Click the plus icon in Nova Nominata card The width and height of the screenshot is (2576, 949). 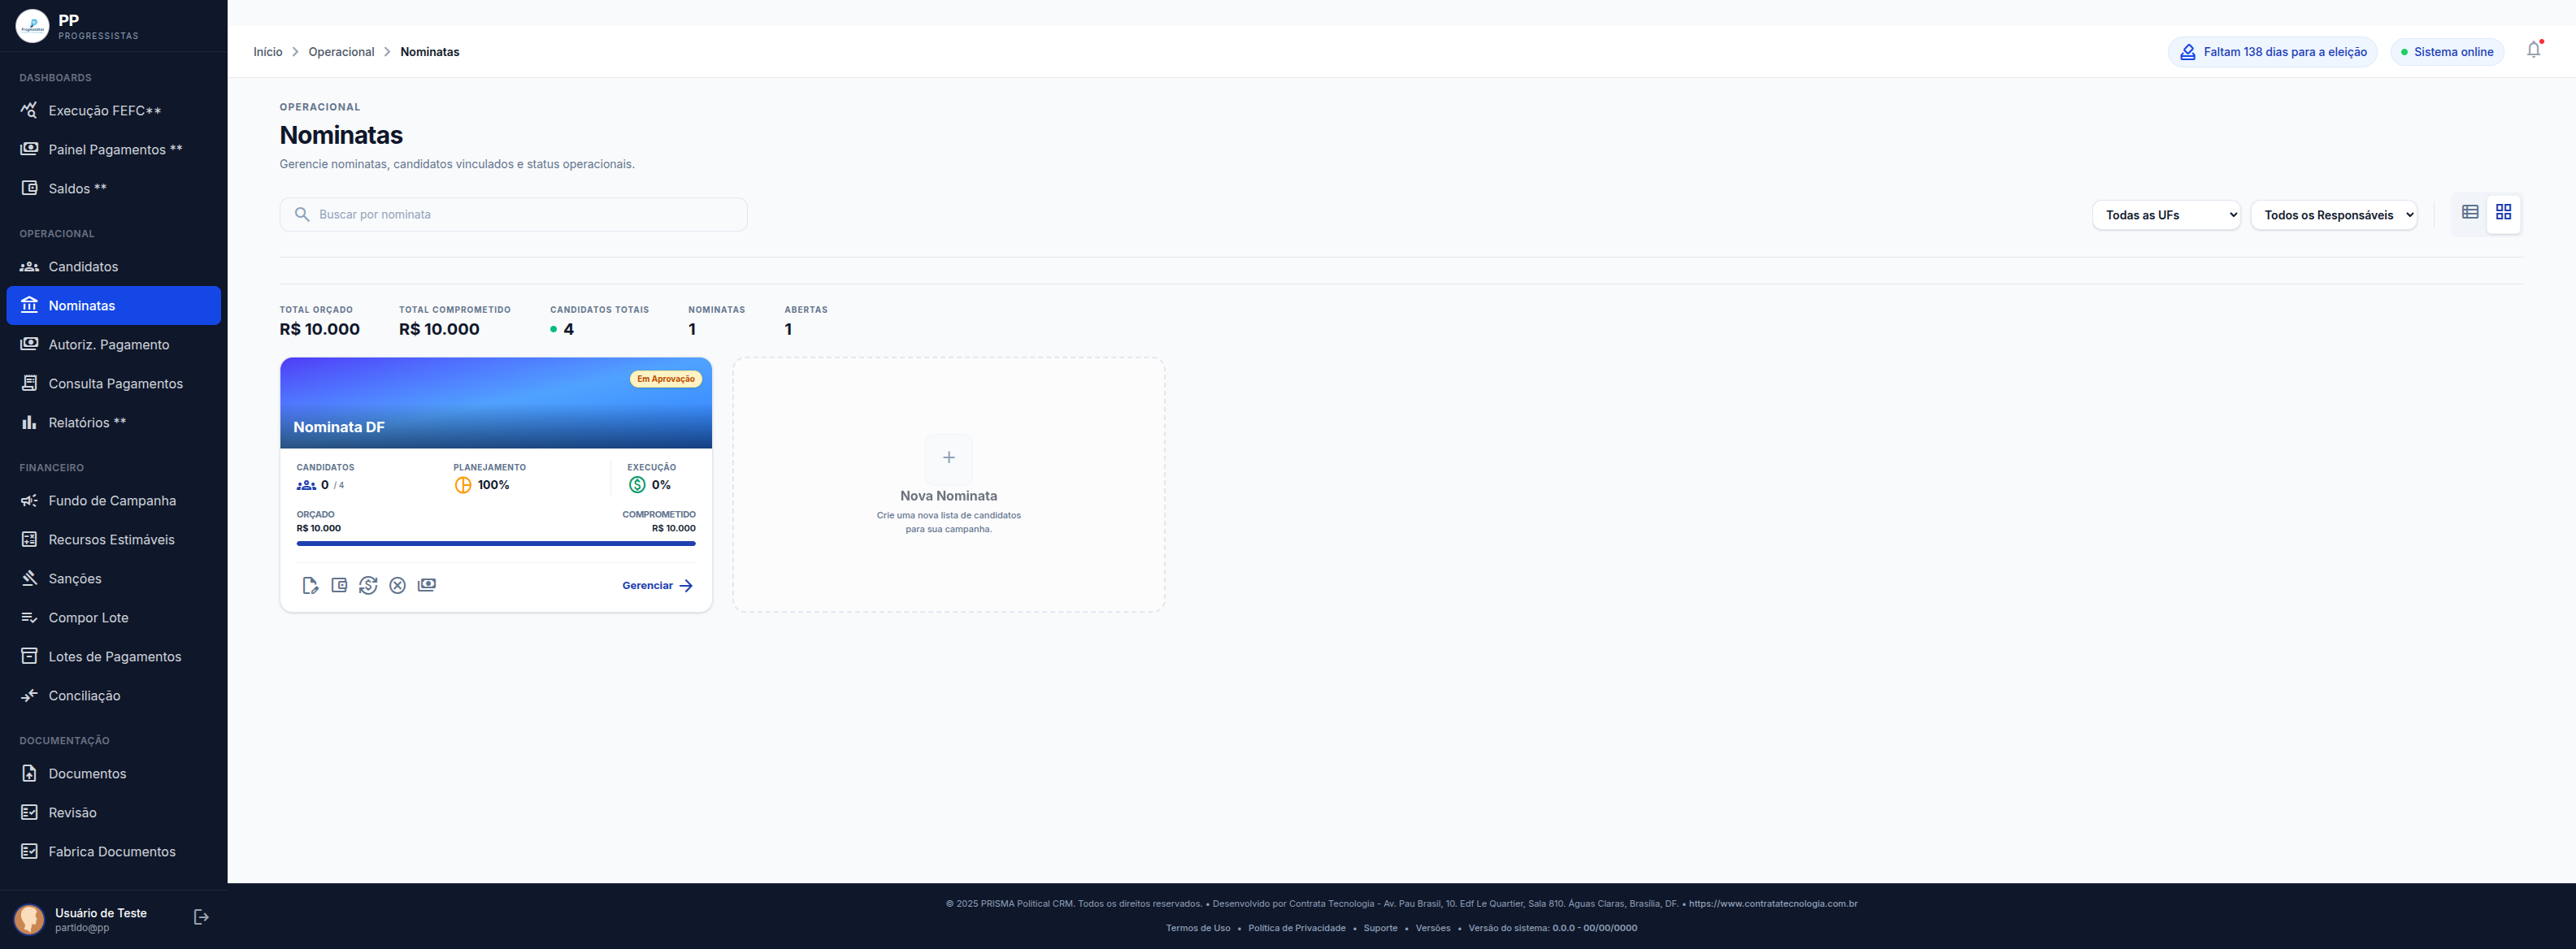pyautogui.click(x=949, y=458)
